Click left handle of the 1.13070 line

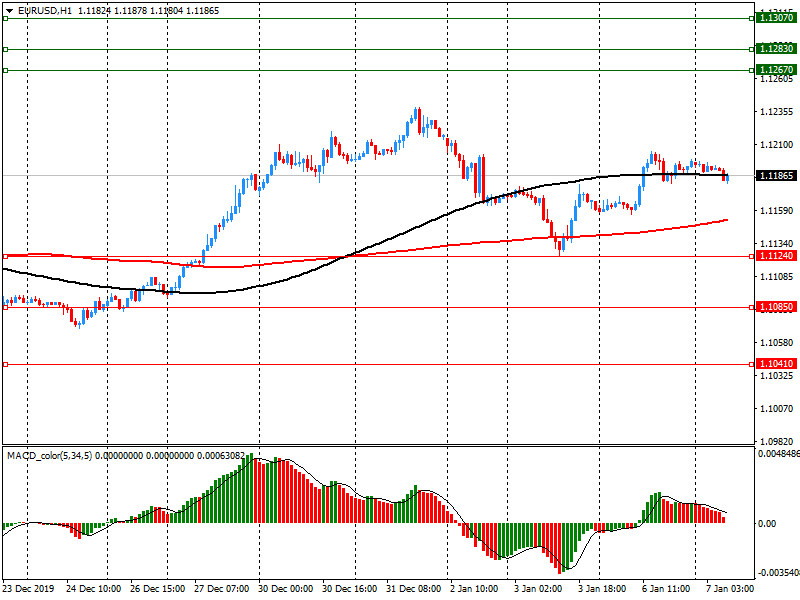[5, 18]
